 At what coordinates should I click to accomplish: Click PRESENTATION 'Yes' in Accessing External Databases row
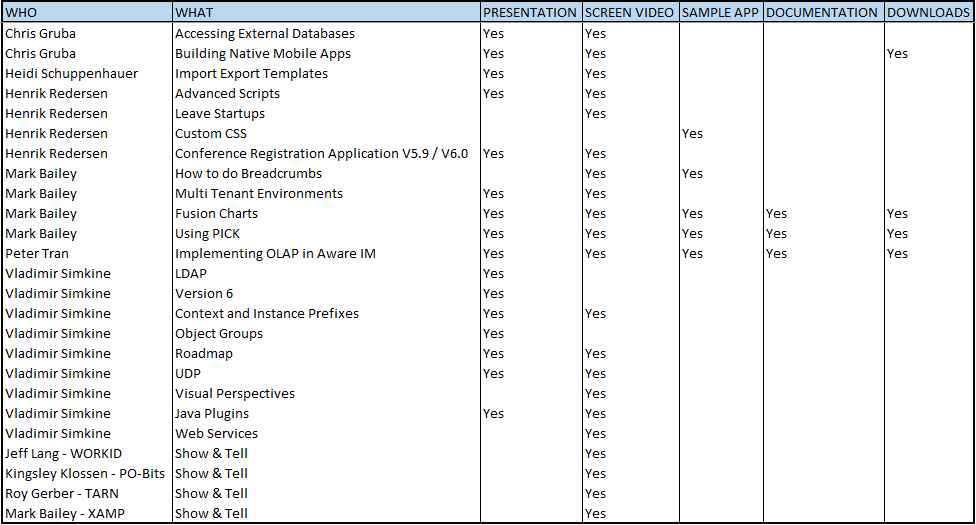[494, 34]
